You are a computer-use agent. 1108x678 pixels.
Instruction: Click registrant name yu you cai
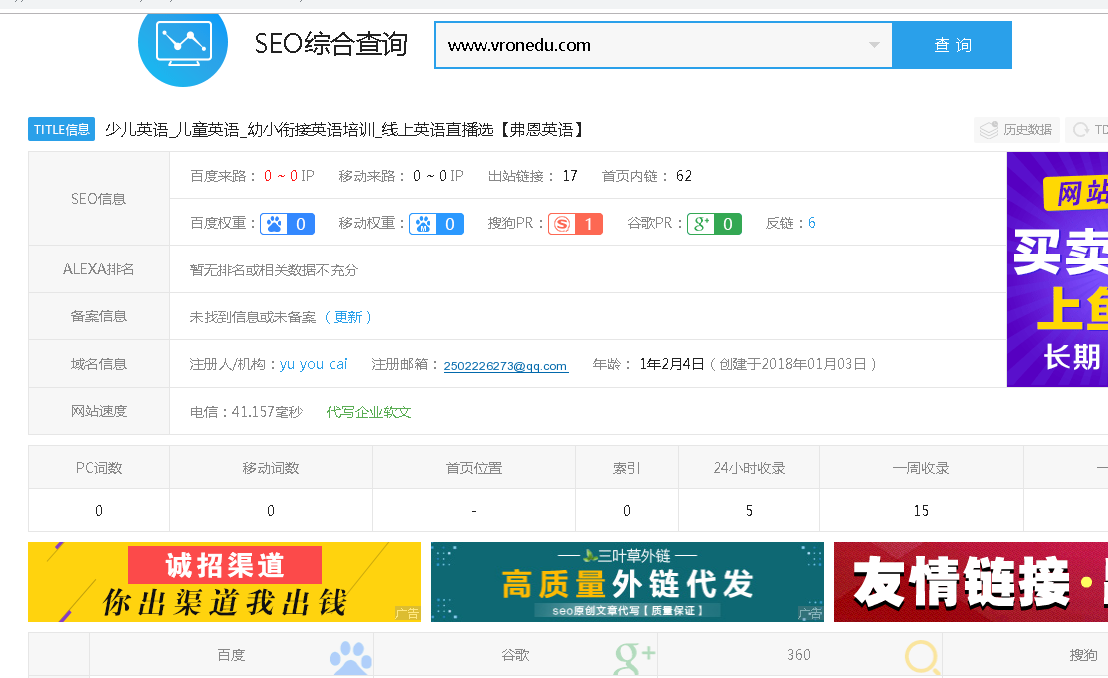coord(313,364)
